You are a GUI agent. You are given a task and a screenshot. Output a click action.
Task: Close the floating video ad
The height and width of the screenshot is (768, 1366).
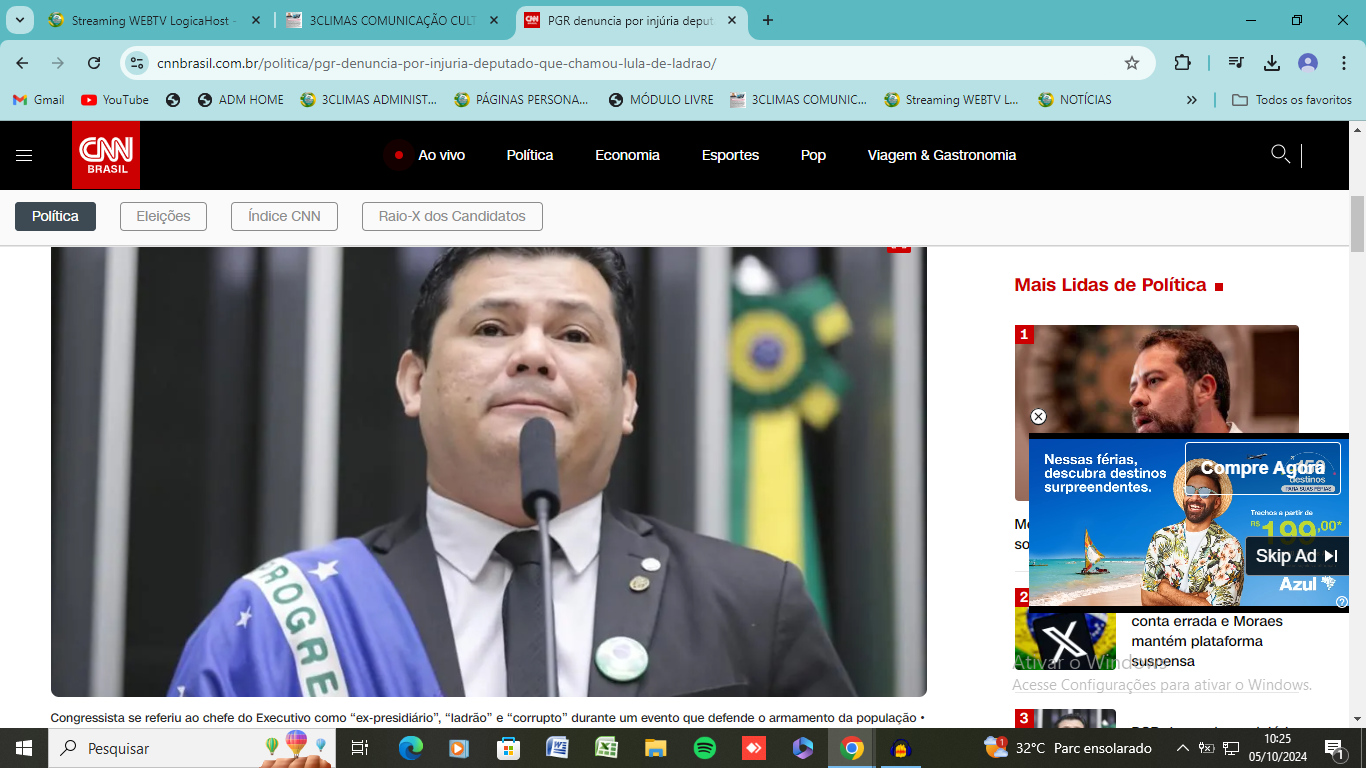click(1038, 417)
